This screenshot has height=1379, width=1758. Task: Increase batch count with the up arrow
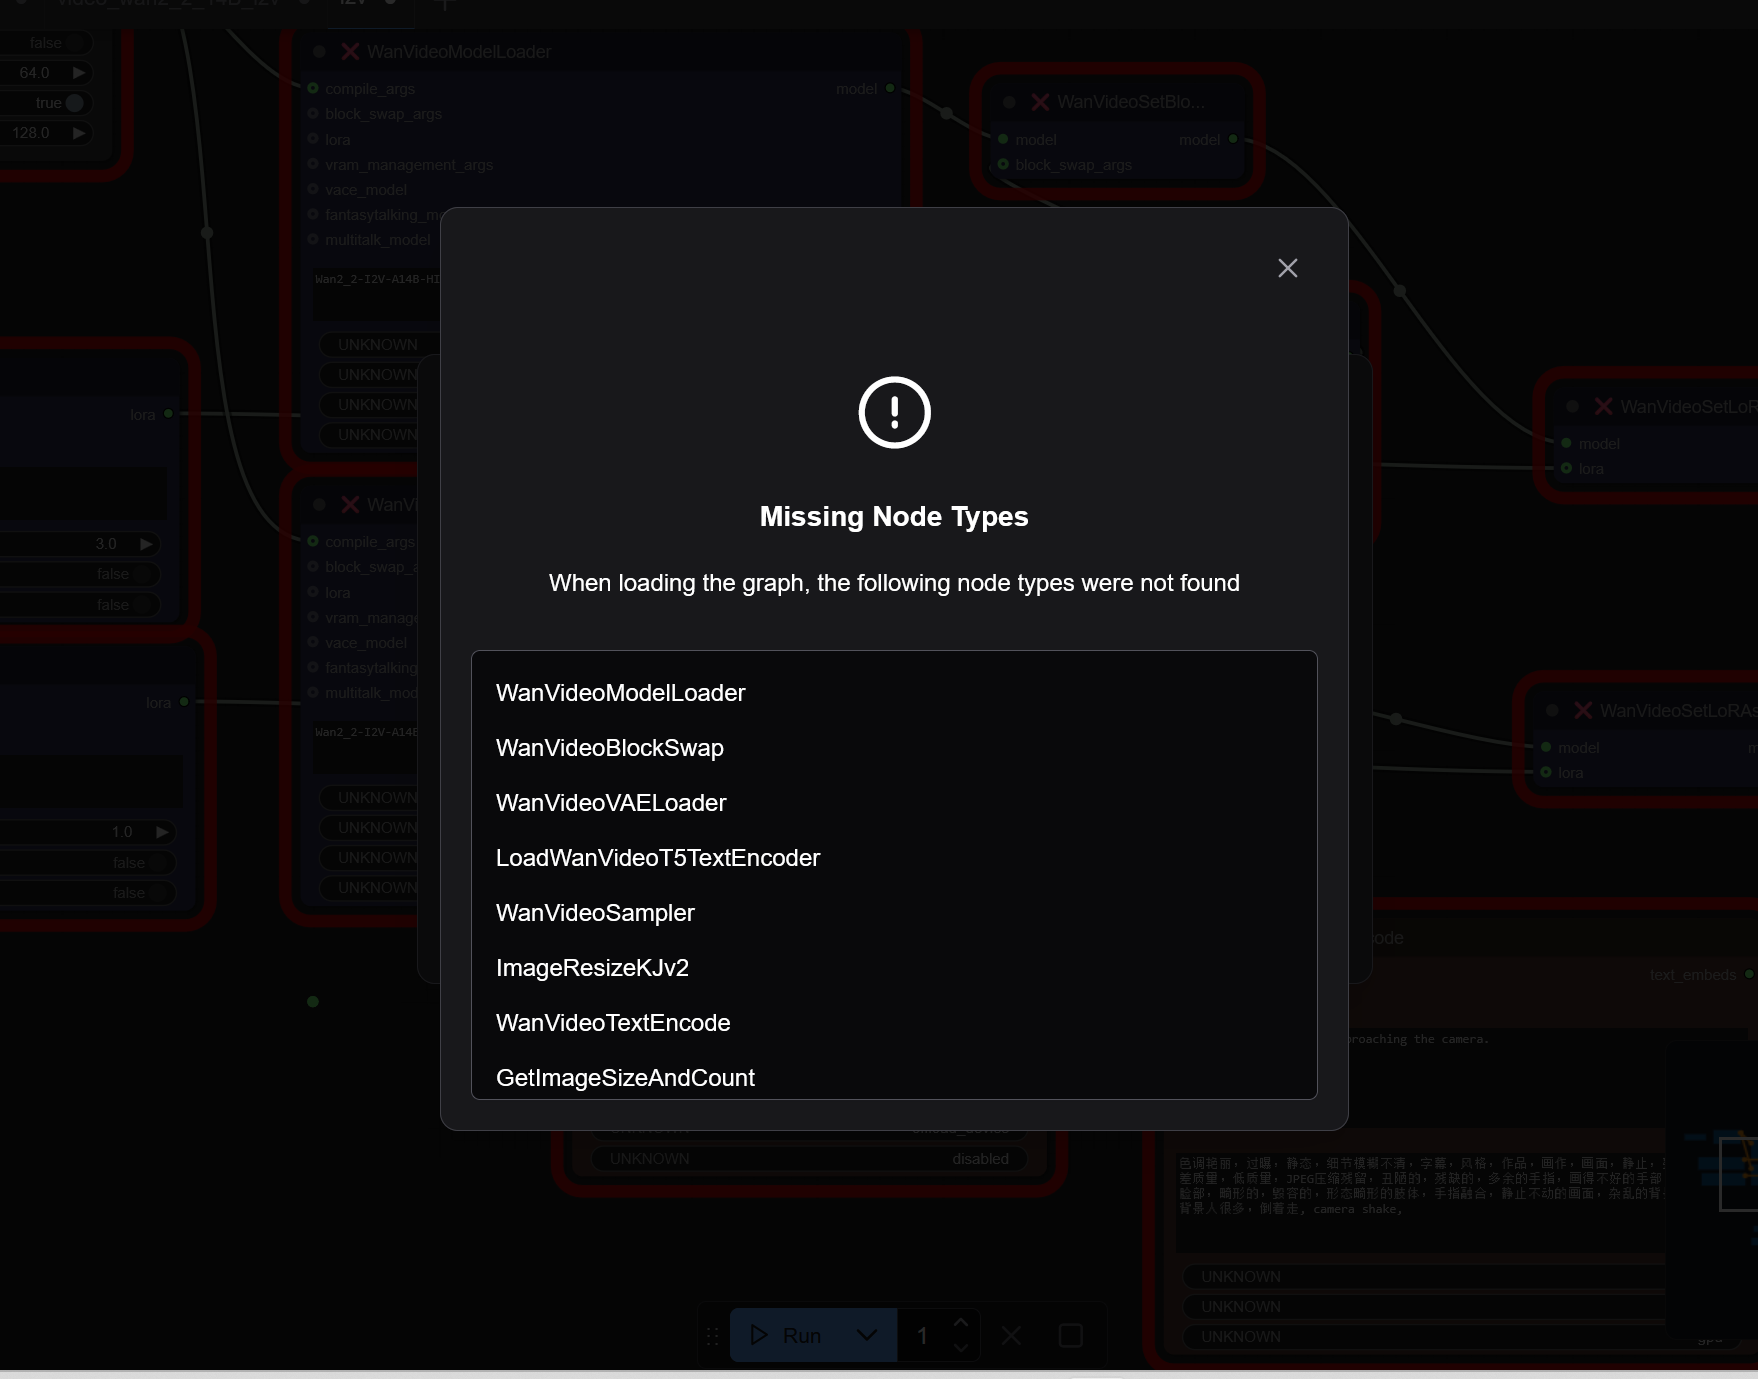pos(961,1322)
